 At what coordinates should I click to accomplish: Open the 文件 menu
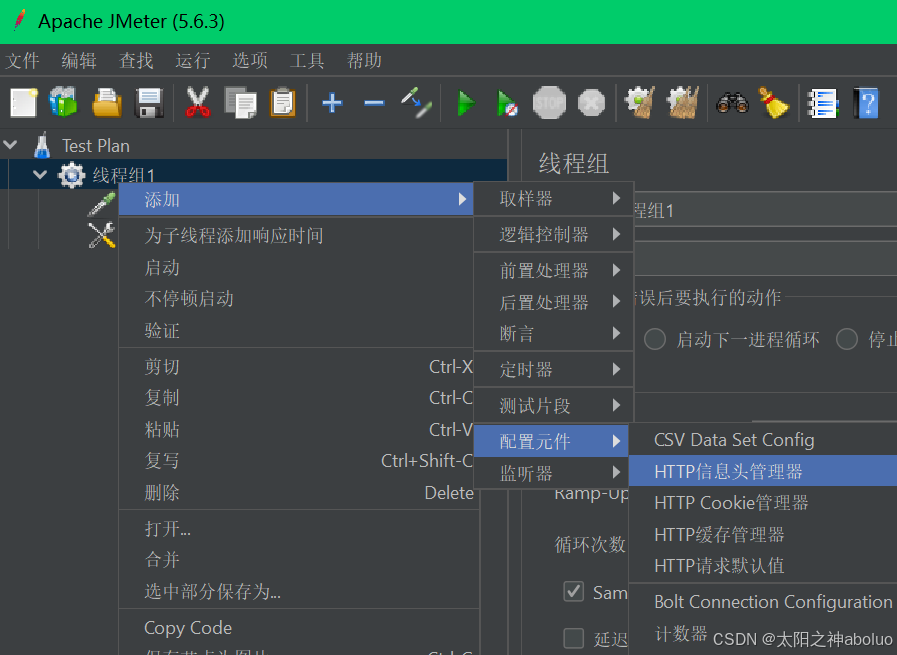point(22,61)
